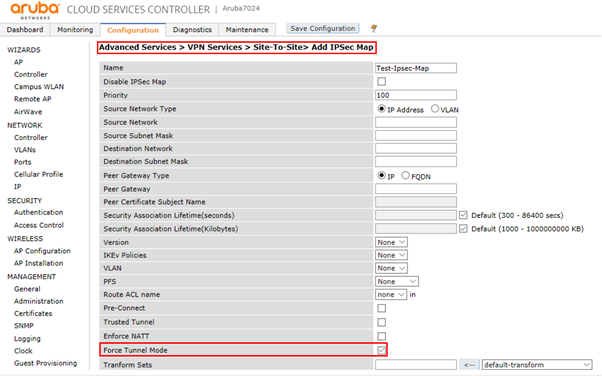This screenshot has height=376, width=602.
Task: Open the Certificates page
Action: (33, 313)
